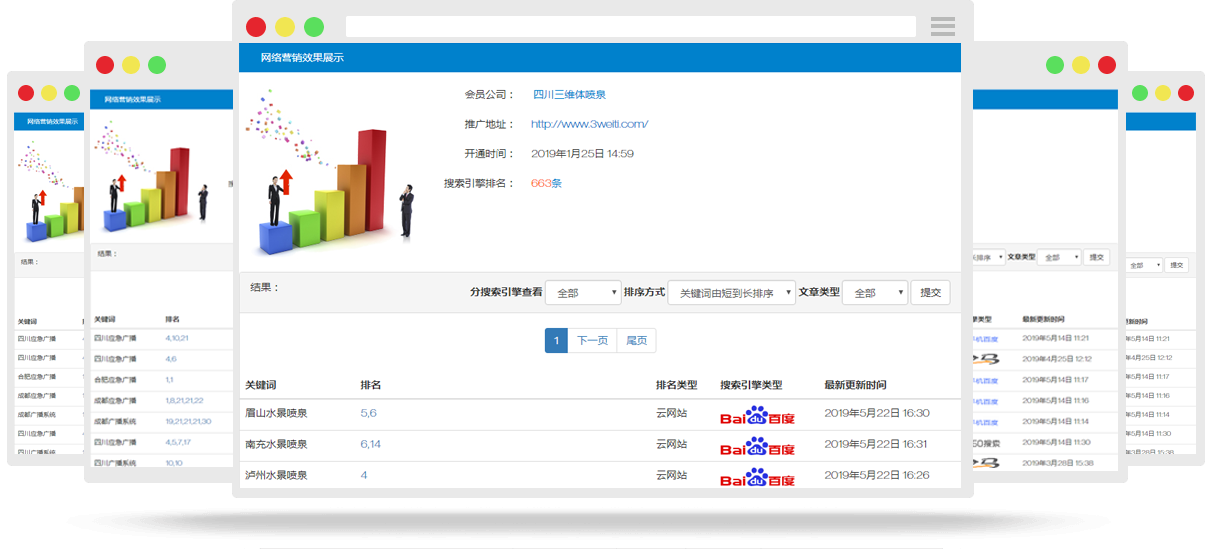Screen dimensions: 1209x549
Task: Click the red circle button on main window
Action: pos(256,27)
